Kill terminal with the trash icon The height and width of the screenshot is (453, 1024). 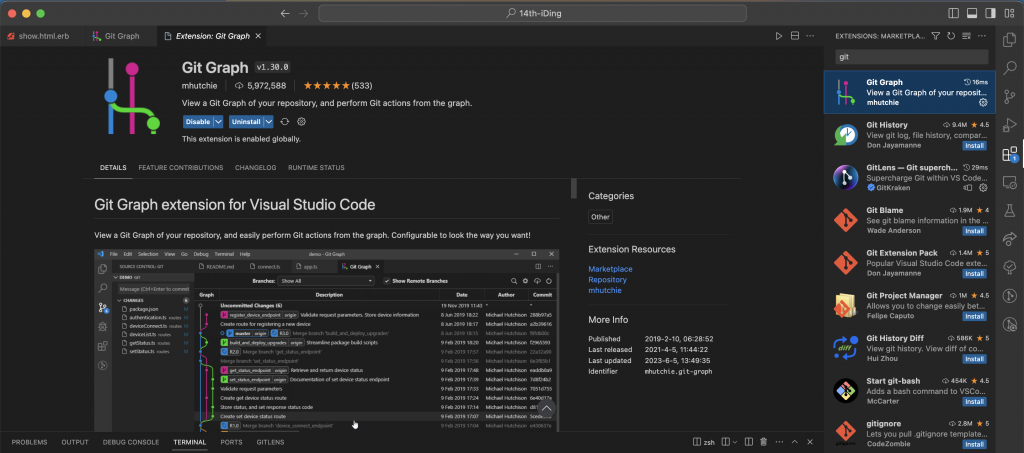coord(763,441)
